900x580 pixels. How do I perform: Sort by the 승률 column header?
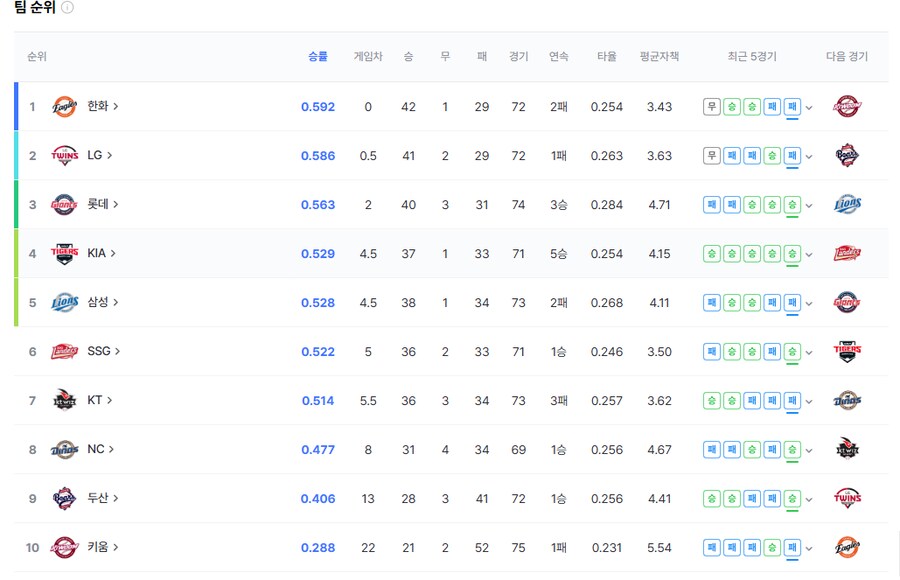317,57
